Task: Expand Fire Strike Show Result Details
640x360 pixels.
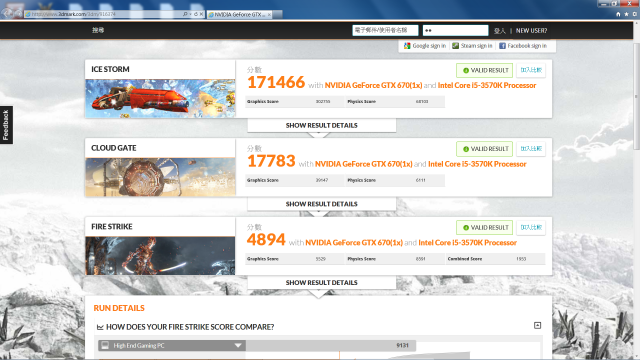Action: (322, 282)
